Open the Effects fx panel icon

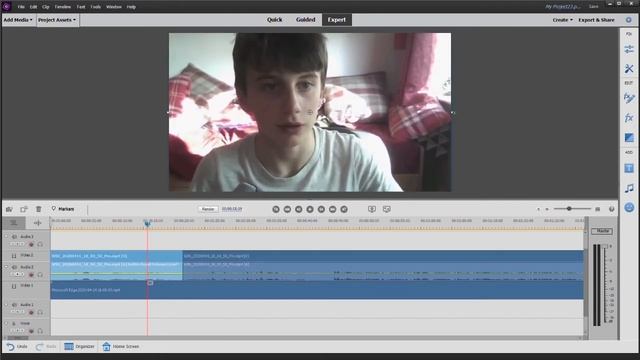point(629,118)
